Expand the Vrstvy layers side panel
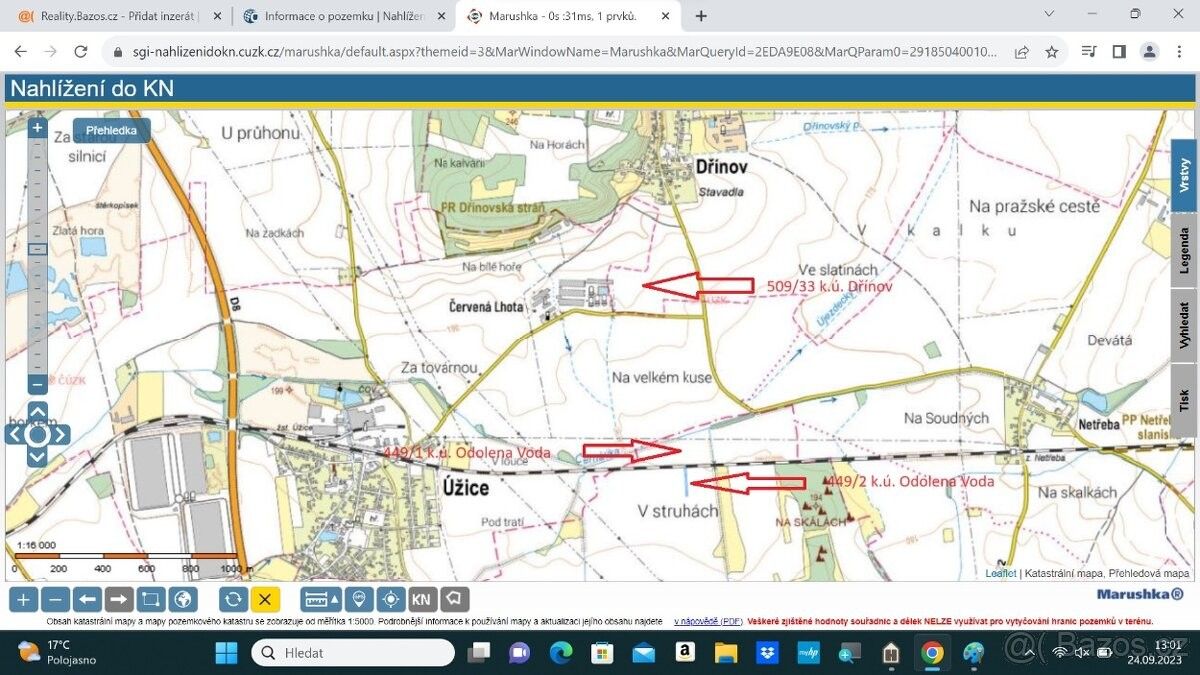 click(x=1184, y=175)
